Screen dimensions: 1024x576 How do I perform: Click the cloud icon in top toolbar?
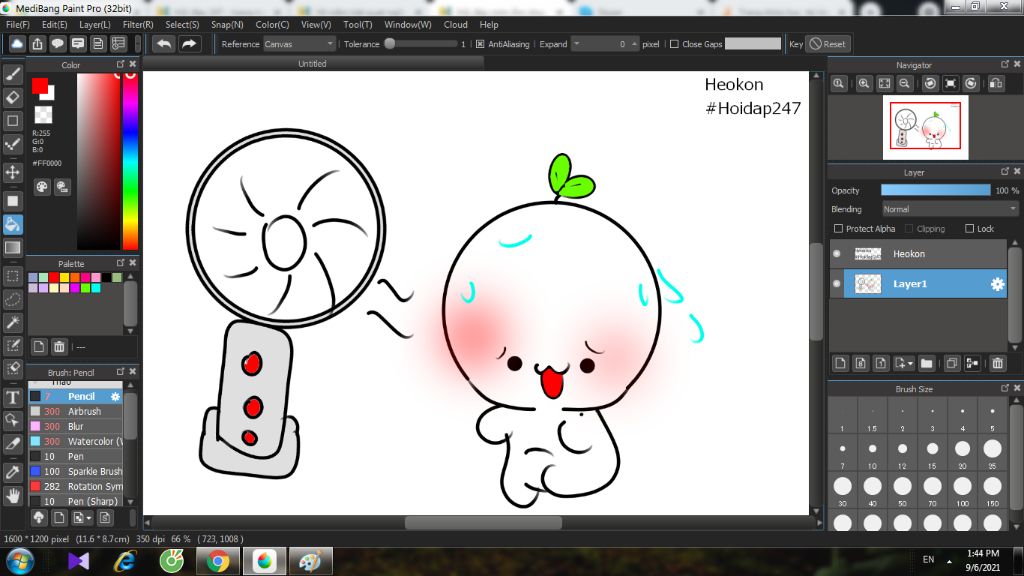(x=17, y=44)
